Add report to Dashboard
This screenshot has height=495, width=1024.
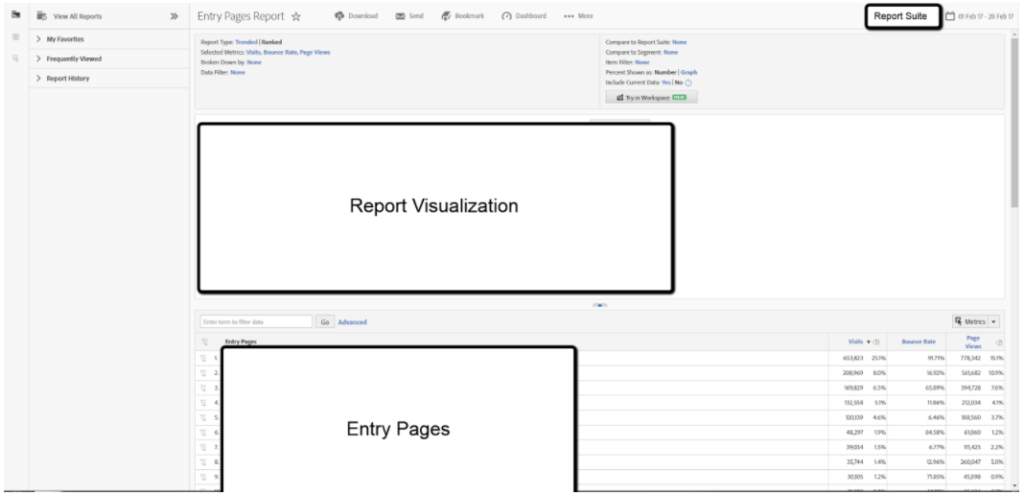click(x=507, y=16)
